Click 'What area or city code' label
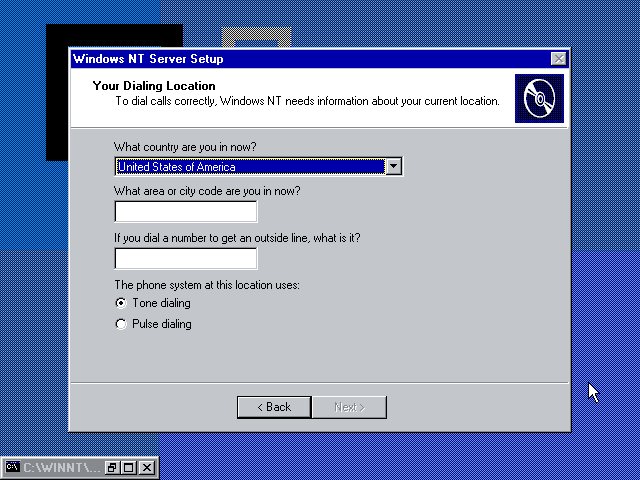The width and height of the screenshot is (640, 480). [x=207, y=191]
